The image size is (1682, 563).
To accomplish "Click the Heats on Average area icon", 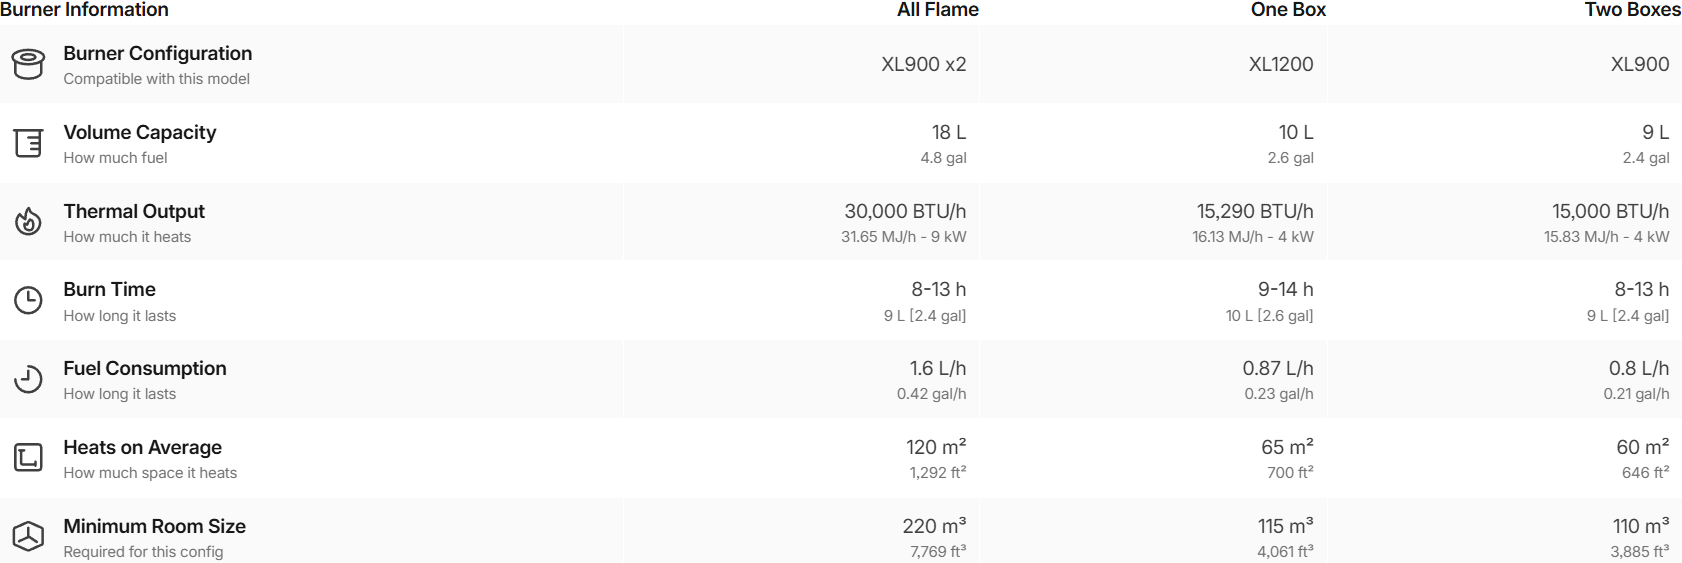I will 28,458.
